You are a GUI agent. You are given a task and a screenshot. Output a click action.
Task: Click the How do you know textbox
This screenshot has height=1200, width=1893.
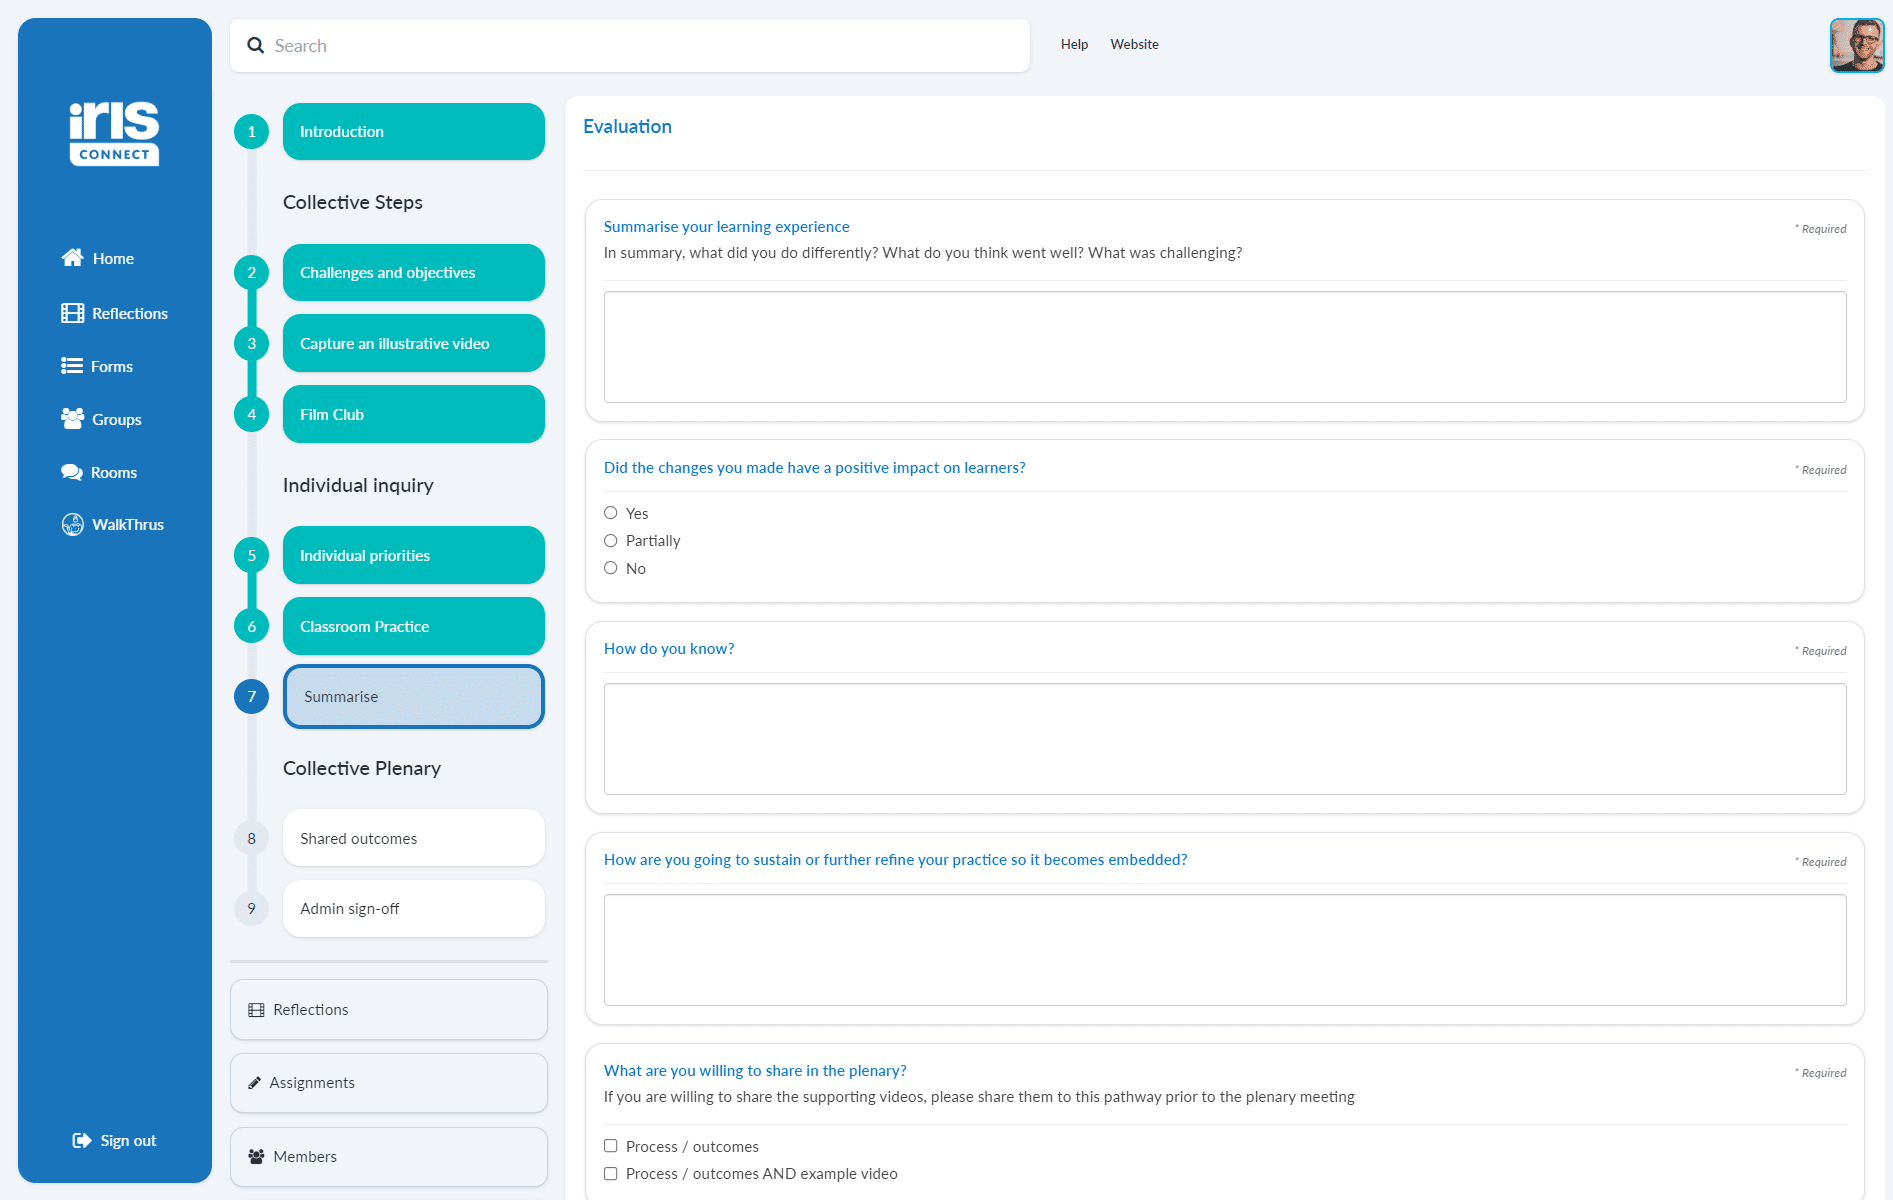tap(1225, 739)
